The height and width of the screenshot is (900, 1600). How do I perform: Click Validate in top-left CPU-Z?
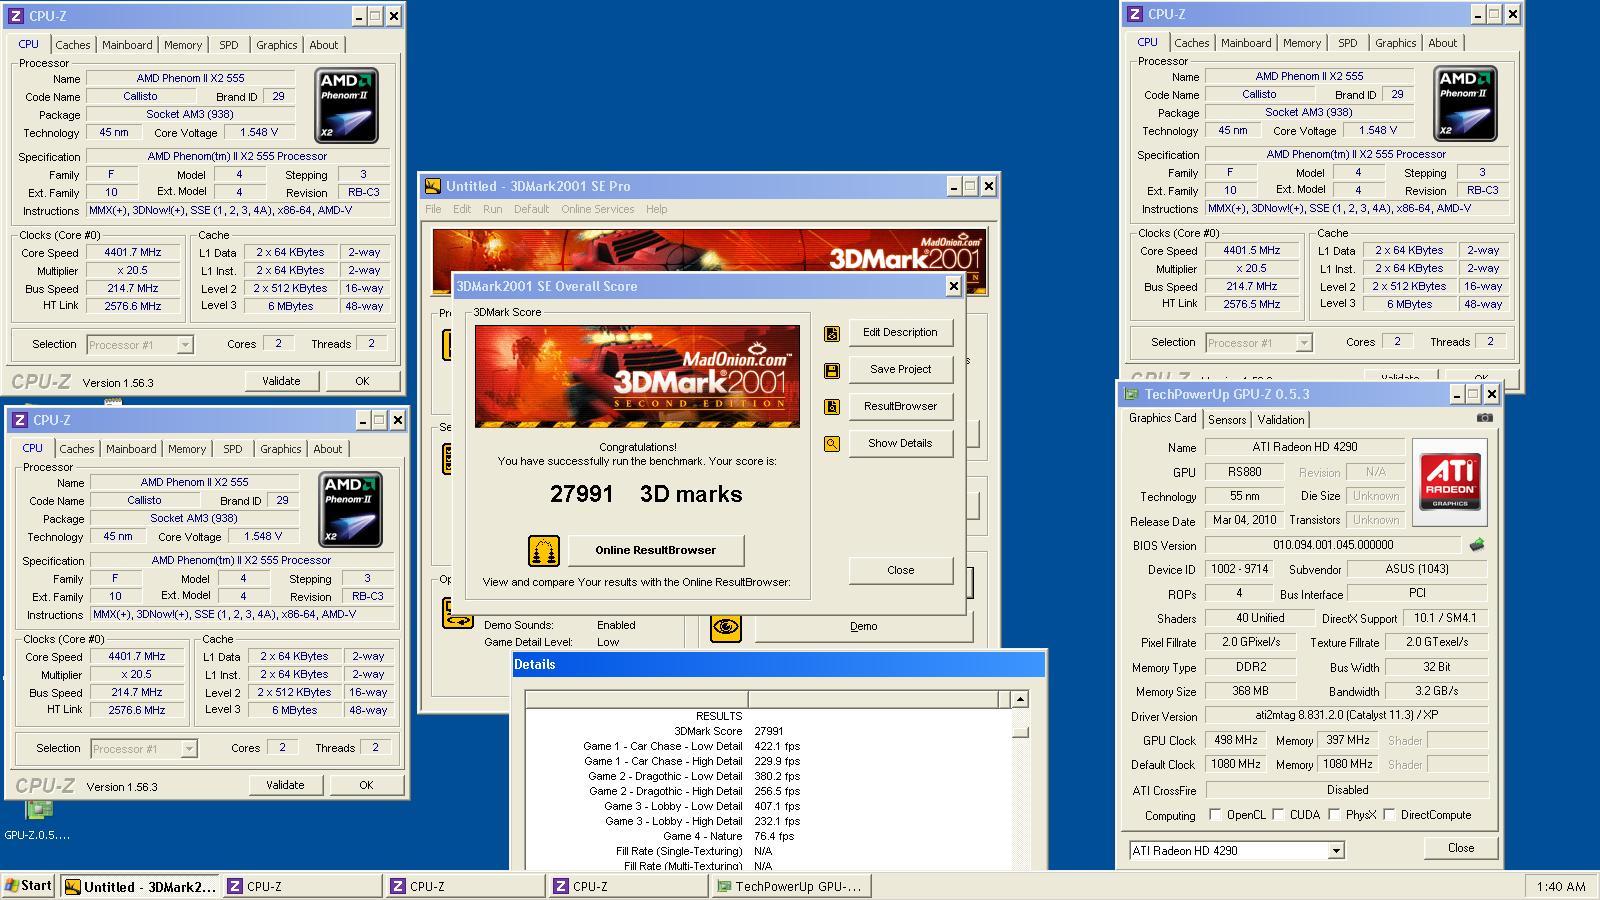point(281,381)
